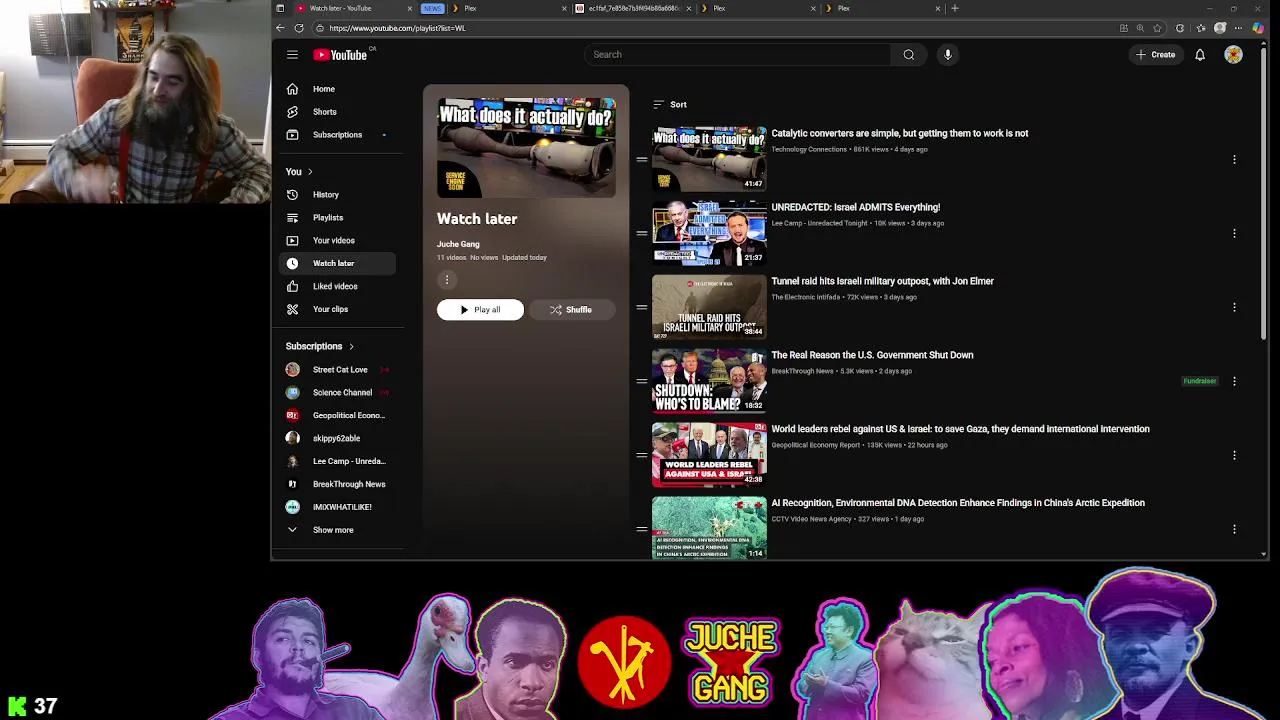The width and height of the screenshot is (1280, 720).
Task: Open options menu for Tunnel raid video
Action: [x=1234, y=307]
